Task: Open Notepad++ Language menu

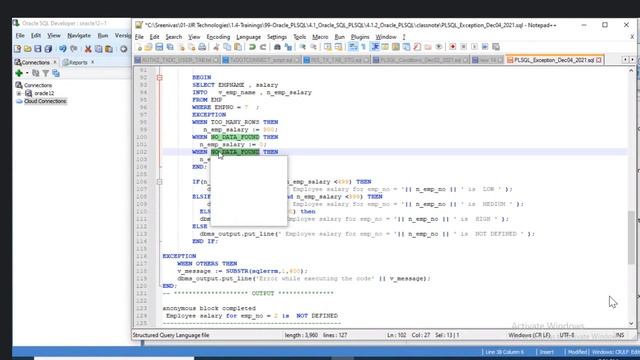Action: [248, 37]
